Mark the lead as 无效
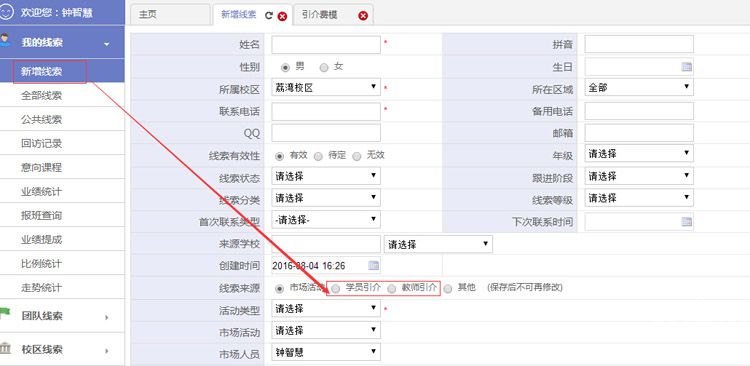Screen dimensions: 750x366 pyautogui.click(x=356, y=156)
